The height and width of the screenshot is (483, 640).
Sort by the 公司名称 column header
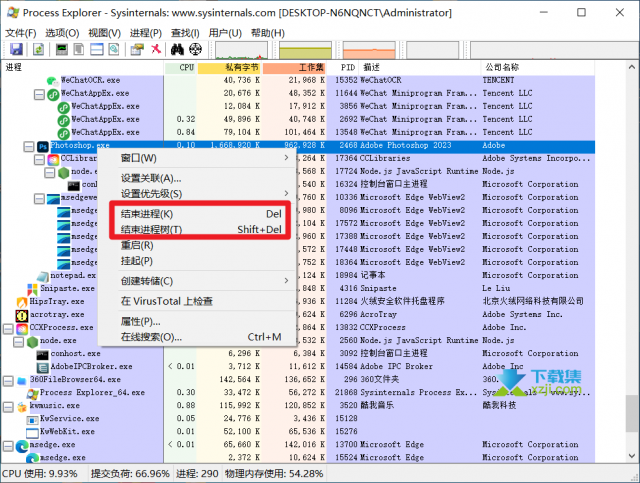[x=538, y=67]
